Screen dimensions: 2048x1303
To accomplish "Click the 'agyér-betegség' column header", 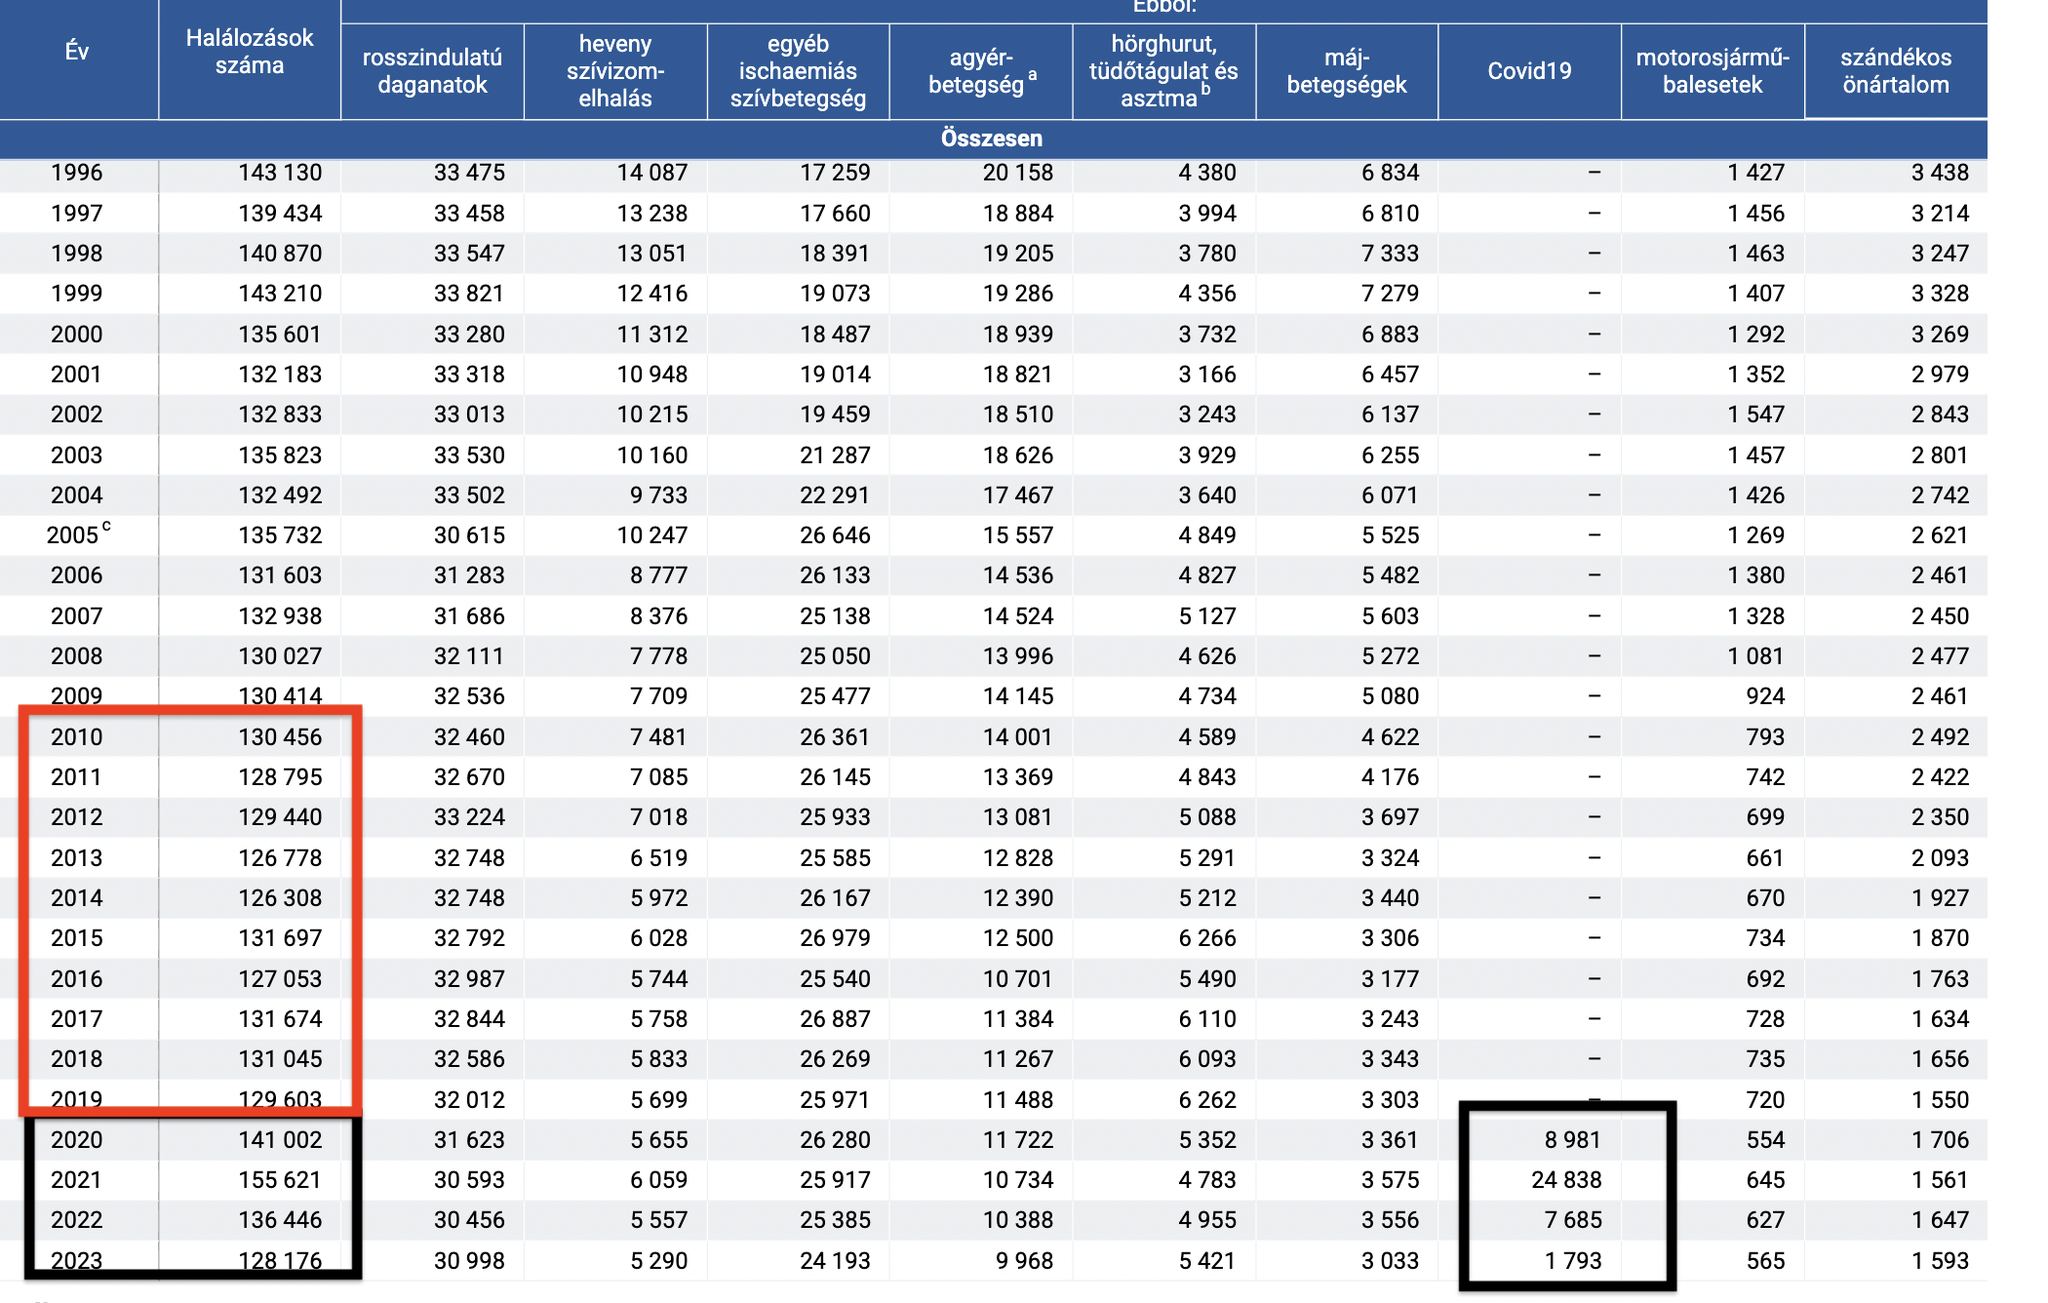I will coord(981,71).
